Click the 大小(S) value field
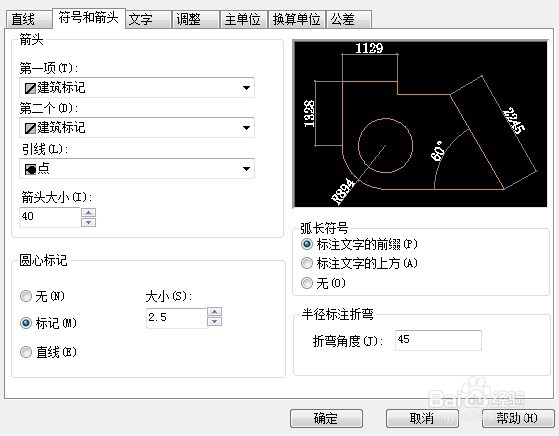559x436 pixels. point(176,317)
